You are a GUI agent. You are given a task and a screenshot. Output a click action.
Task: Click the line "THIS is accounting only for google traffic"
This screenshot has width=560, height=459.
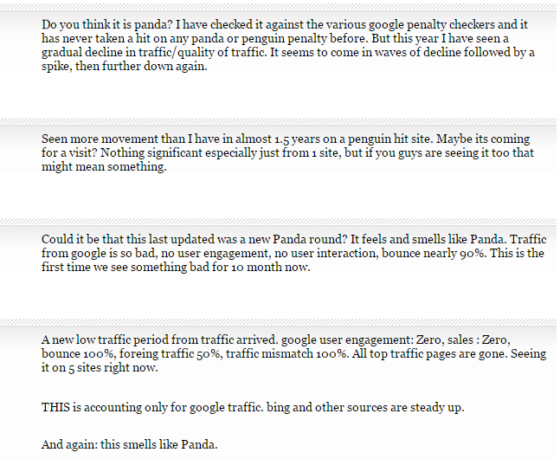click(x=253, y=408)
